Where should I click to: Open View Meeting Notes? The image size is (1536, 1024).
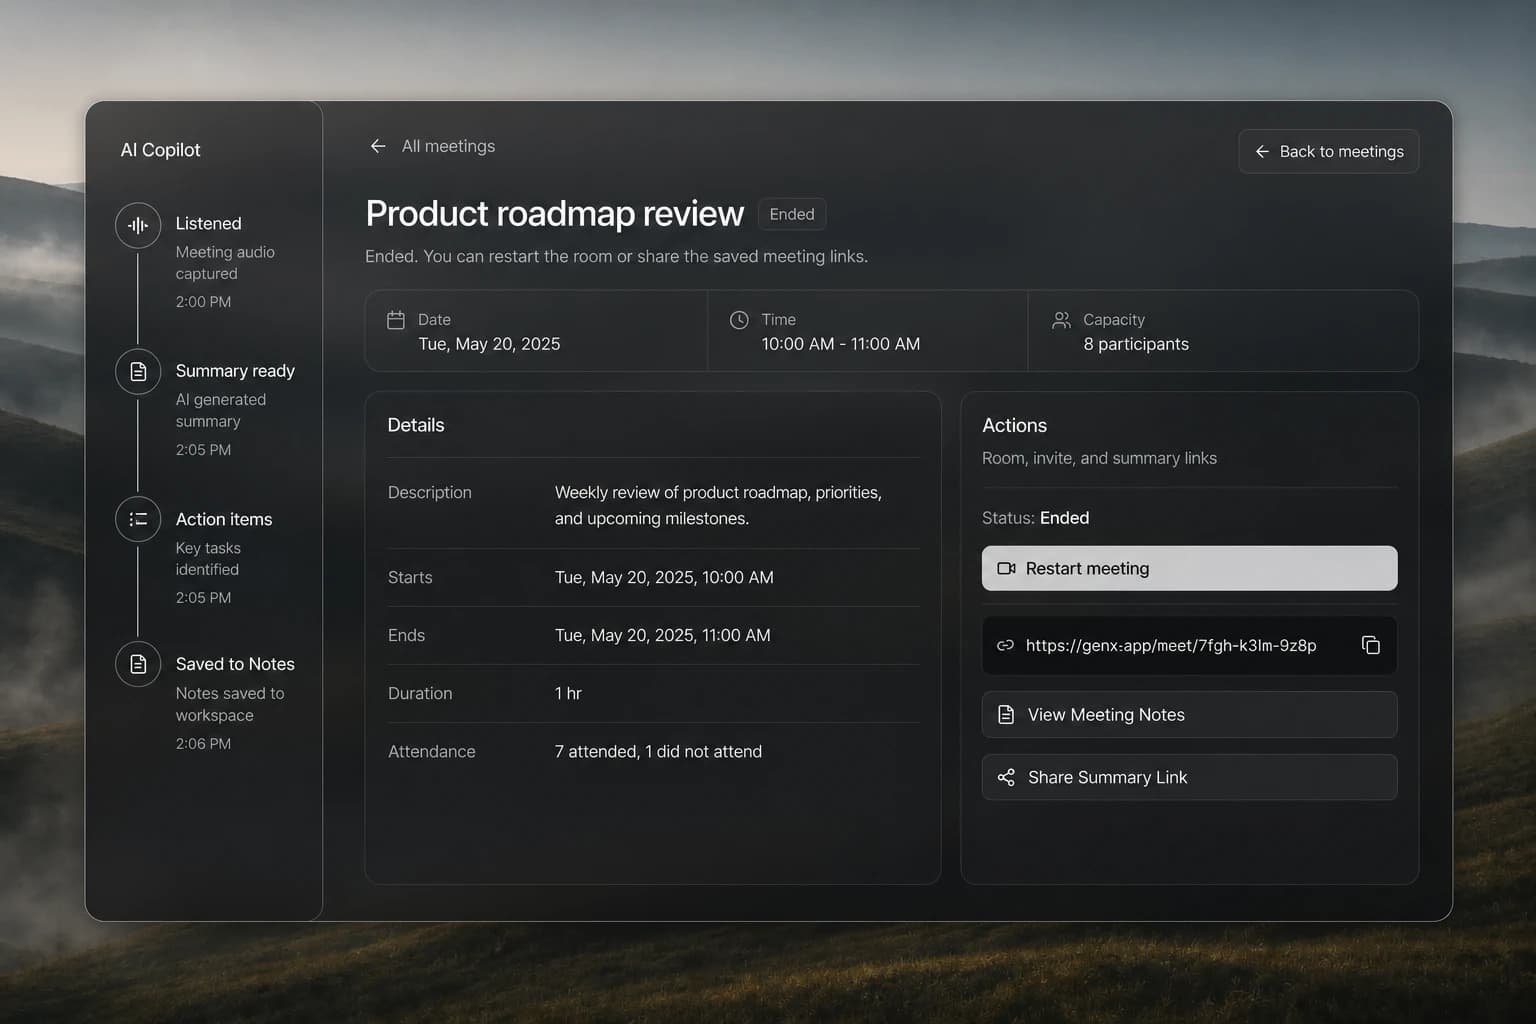coord(1189,715)
